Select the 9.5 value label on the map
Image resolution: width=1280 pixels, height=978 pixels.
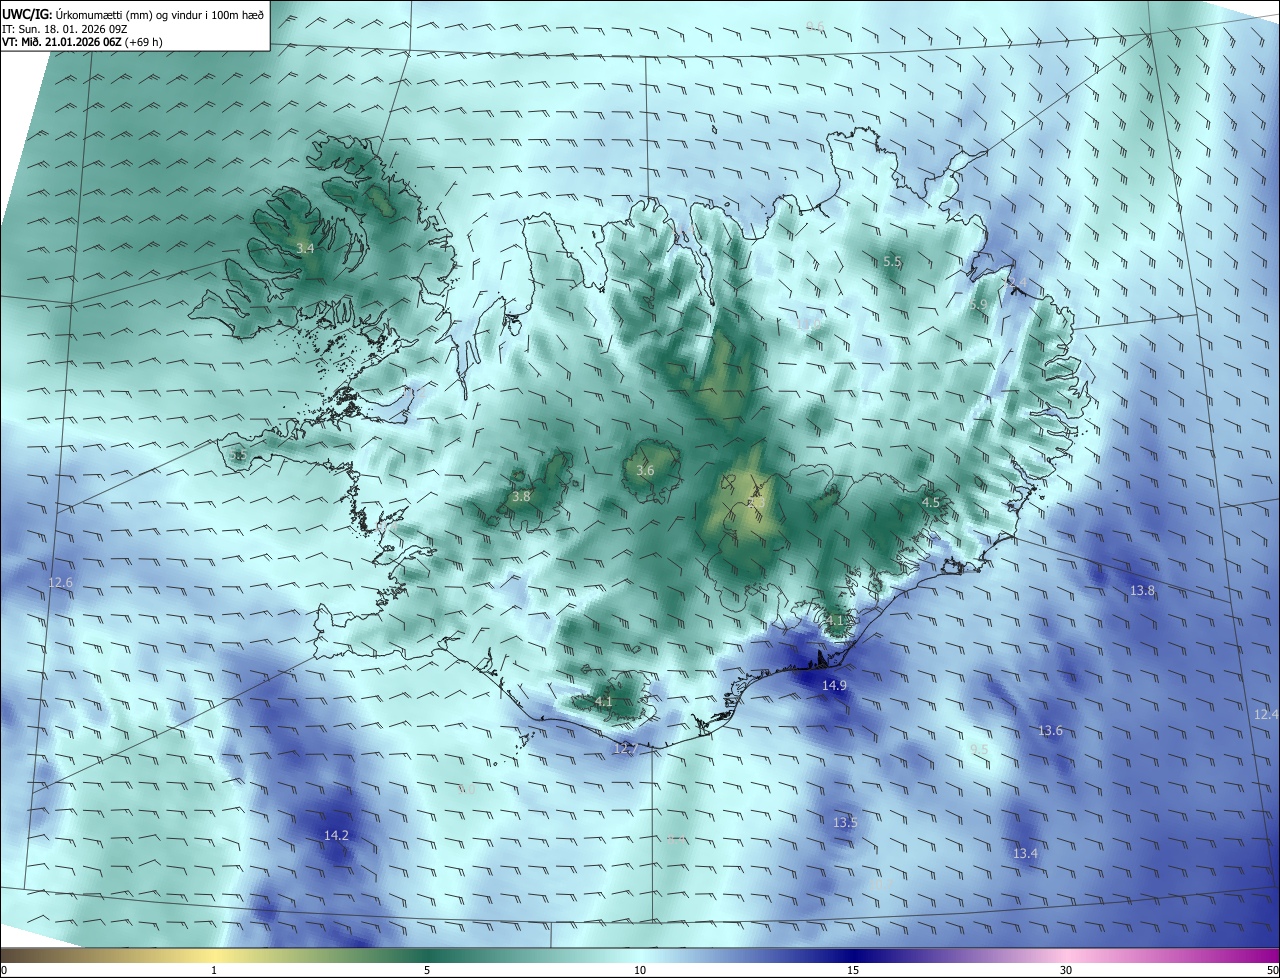coord(979,749)
